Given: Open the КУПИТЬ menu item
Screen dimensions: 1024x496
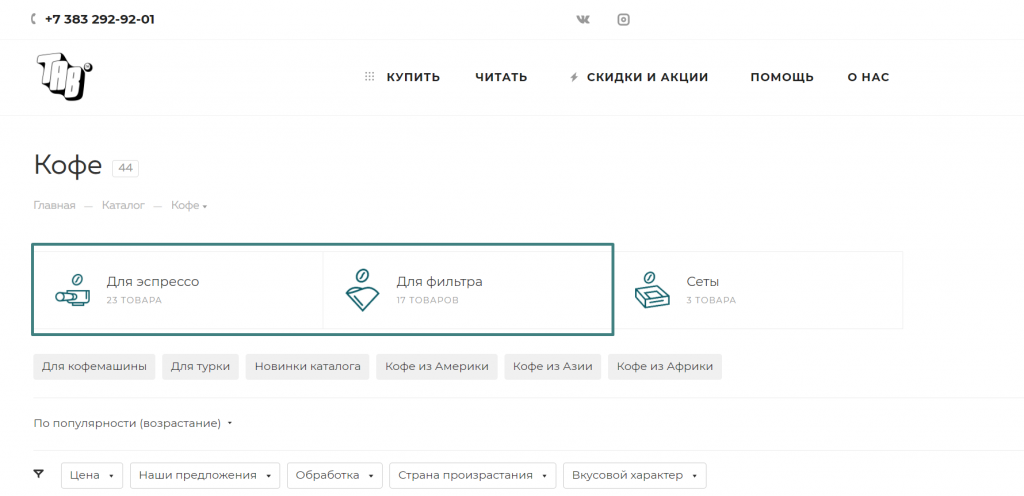Looking at the screenshot, I should coord(412,77).
